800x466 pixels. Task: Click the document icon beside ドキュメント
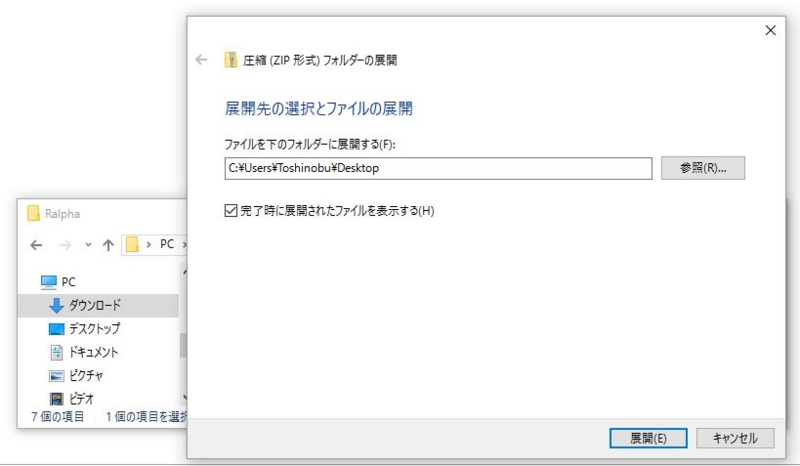pyautogui.click(x=57, y=352)
